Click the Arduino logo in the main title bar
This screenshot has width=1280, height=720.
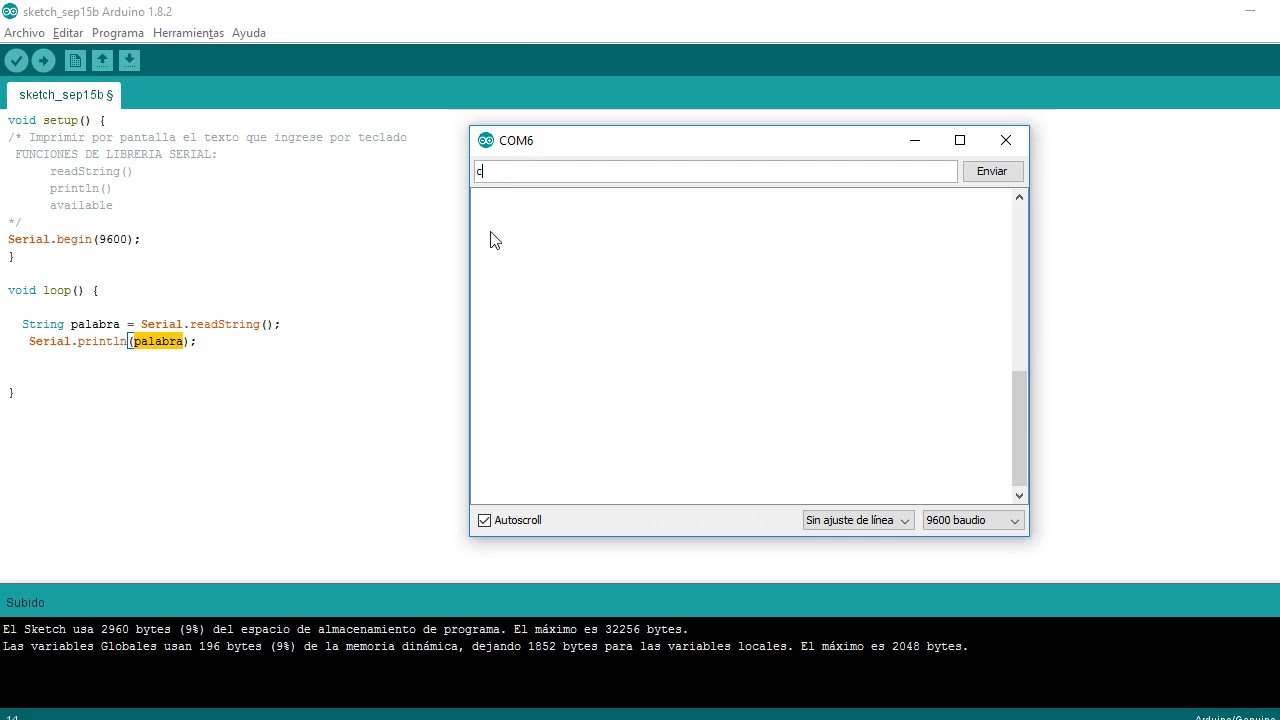click(x=10, y=11)
